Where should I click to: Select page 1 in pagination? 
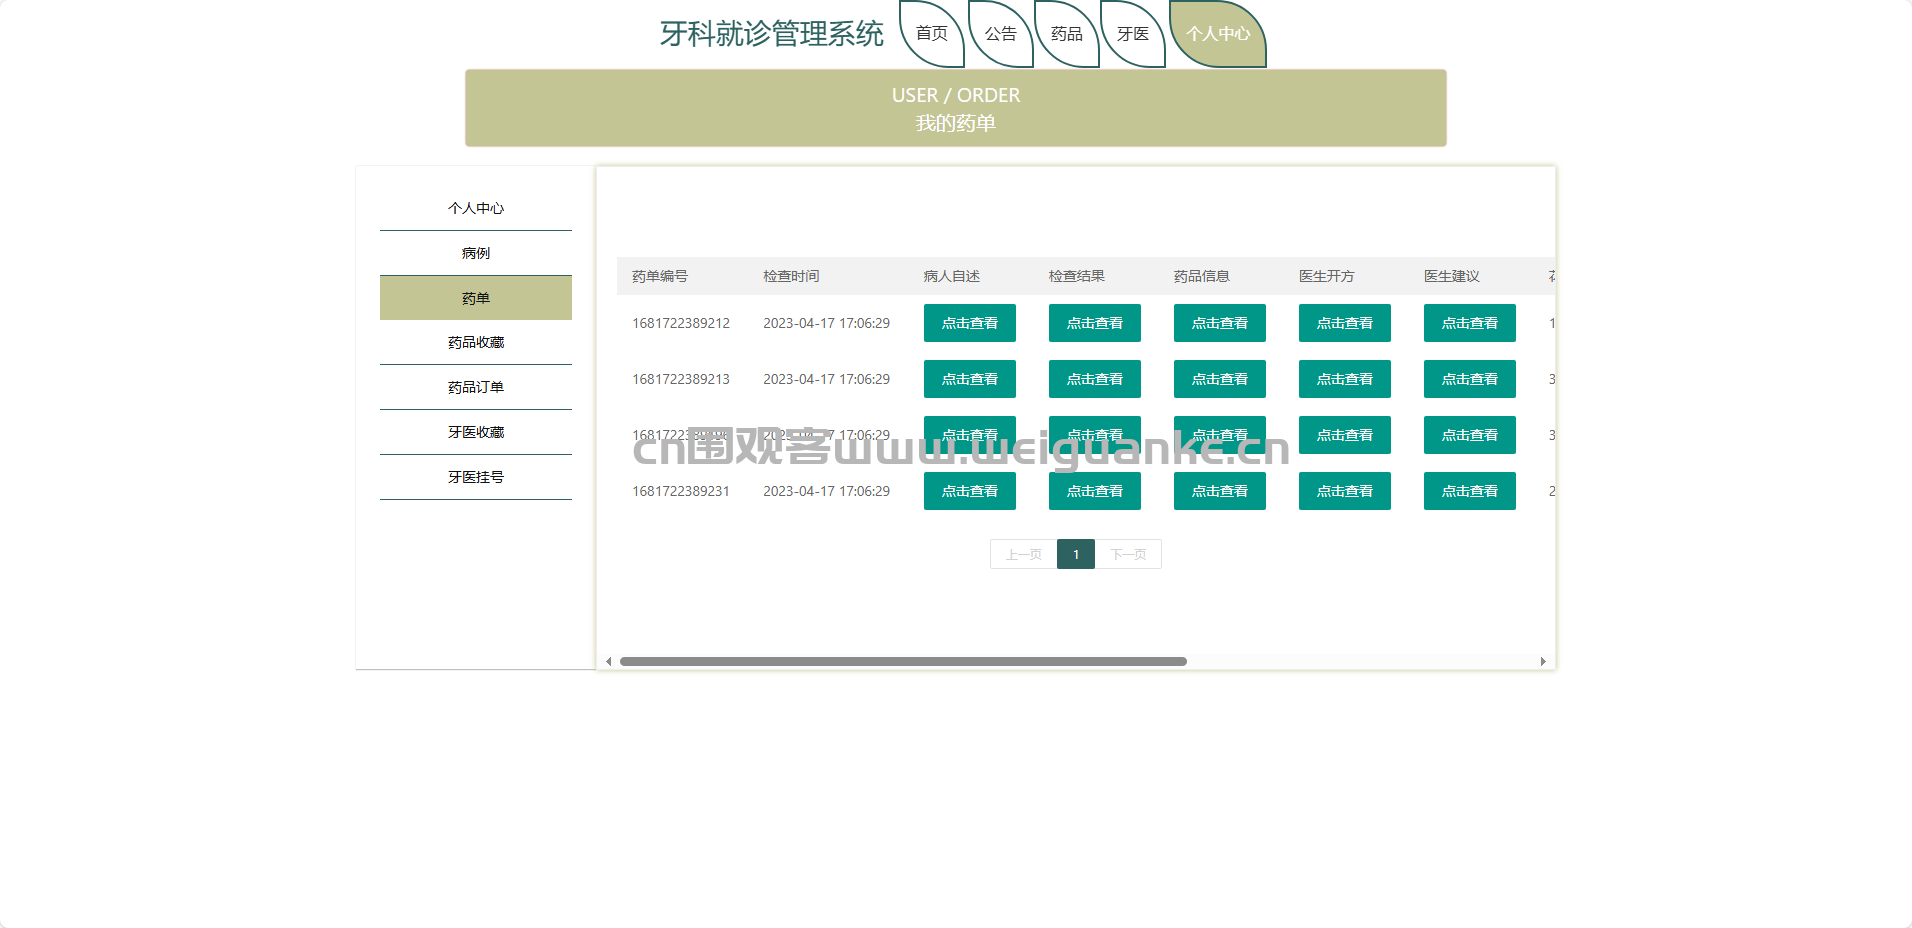1076,554
